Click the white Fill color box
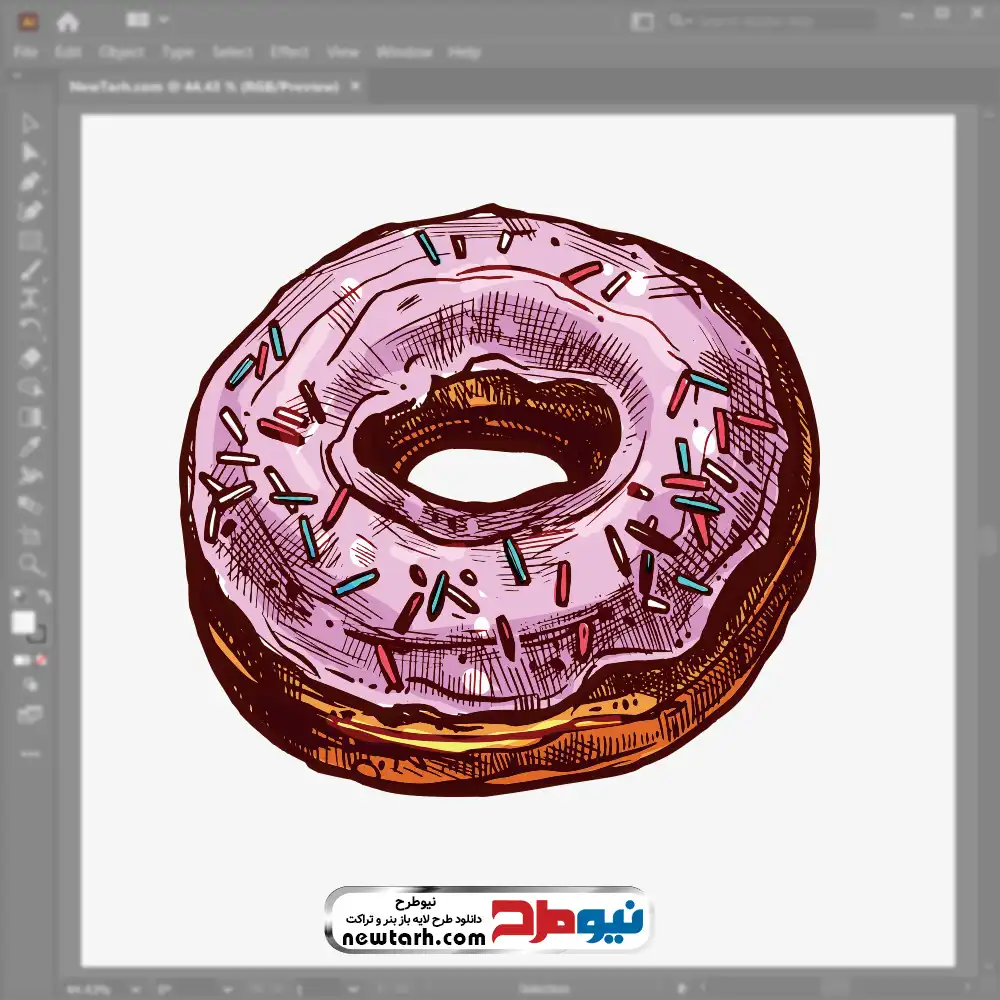1000x1000 pixels. pyautogui.click(x=24, y=622)
